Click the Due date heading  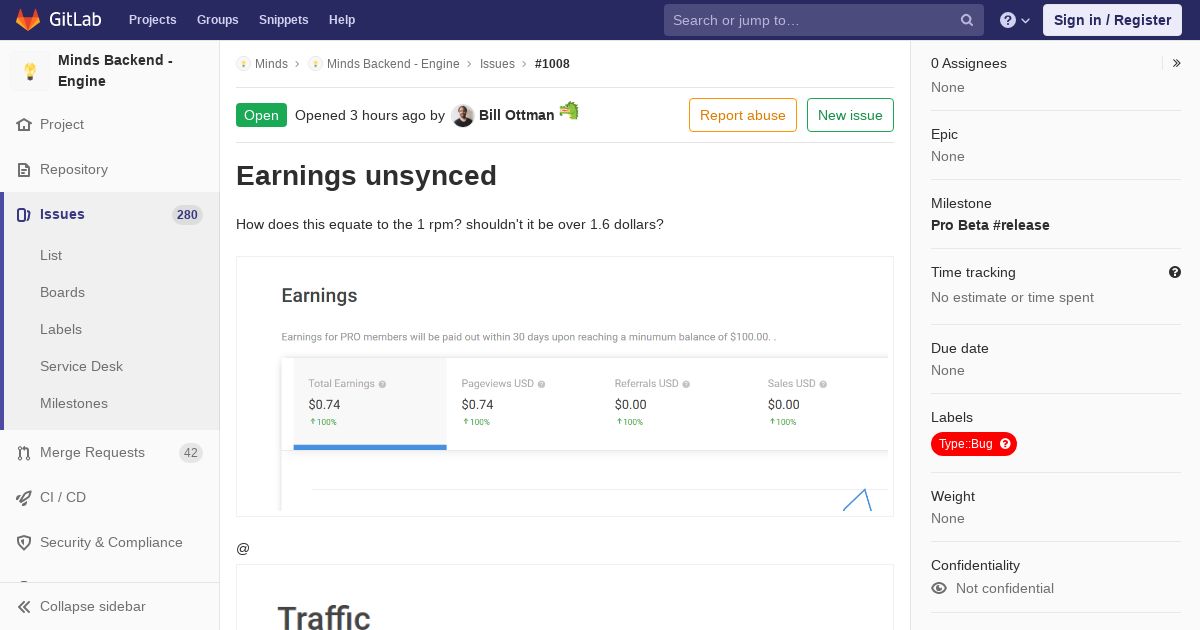tap(960, 349)
